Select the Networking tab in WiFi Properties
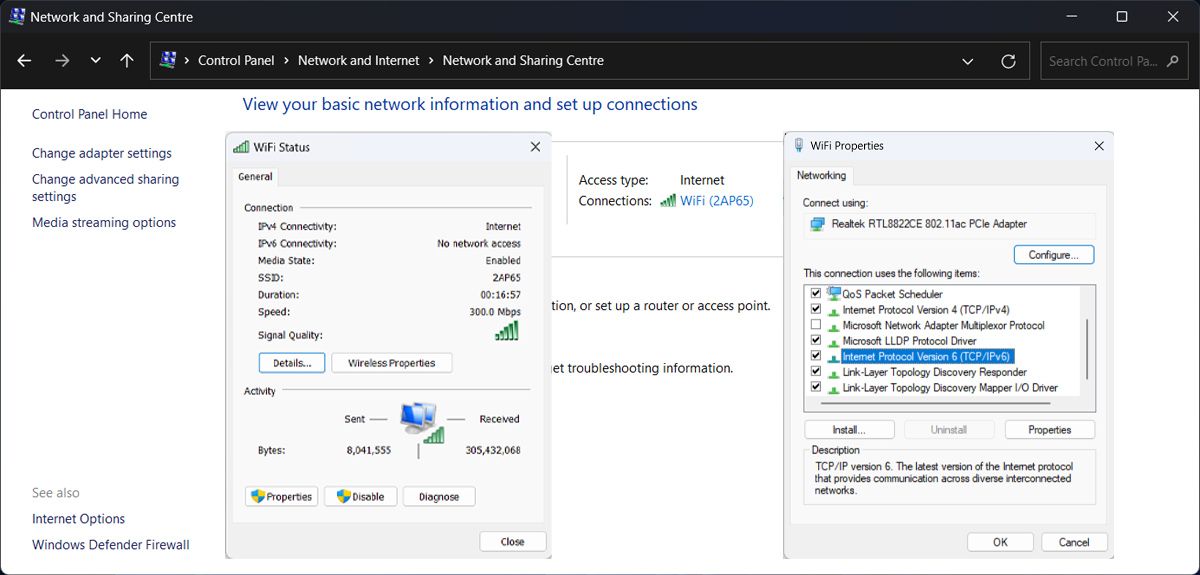 point(821,176)
